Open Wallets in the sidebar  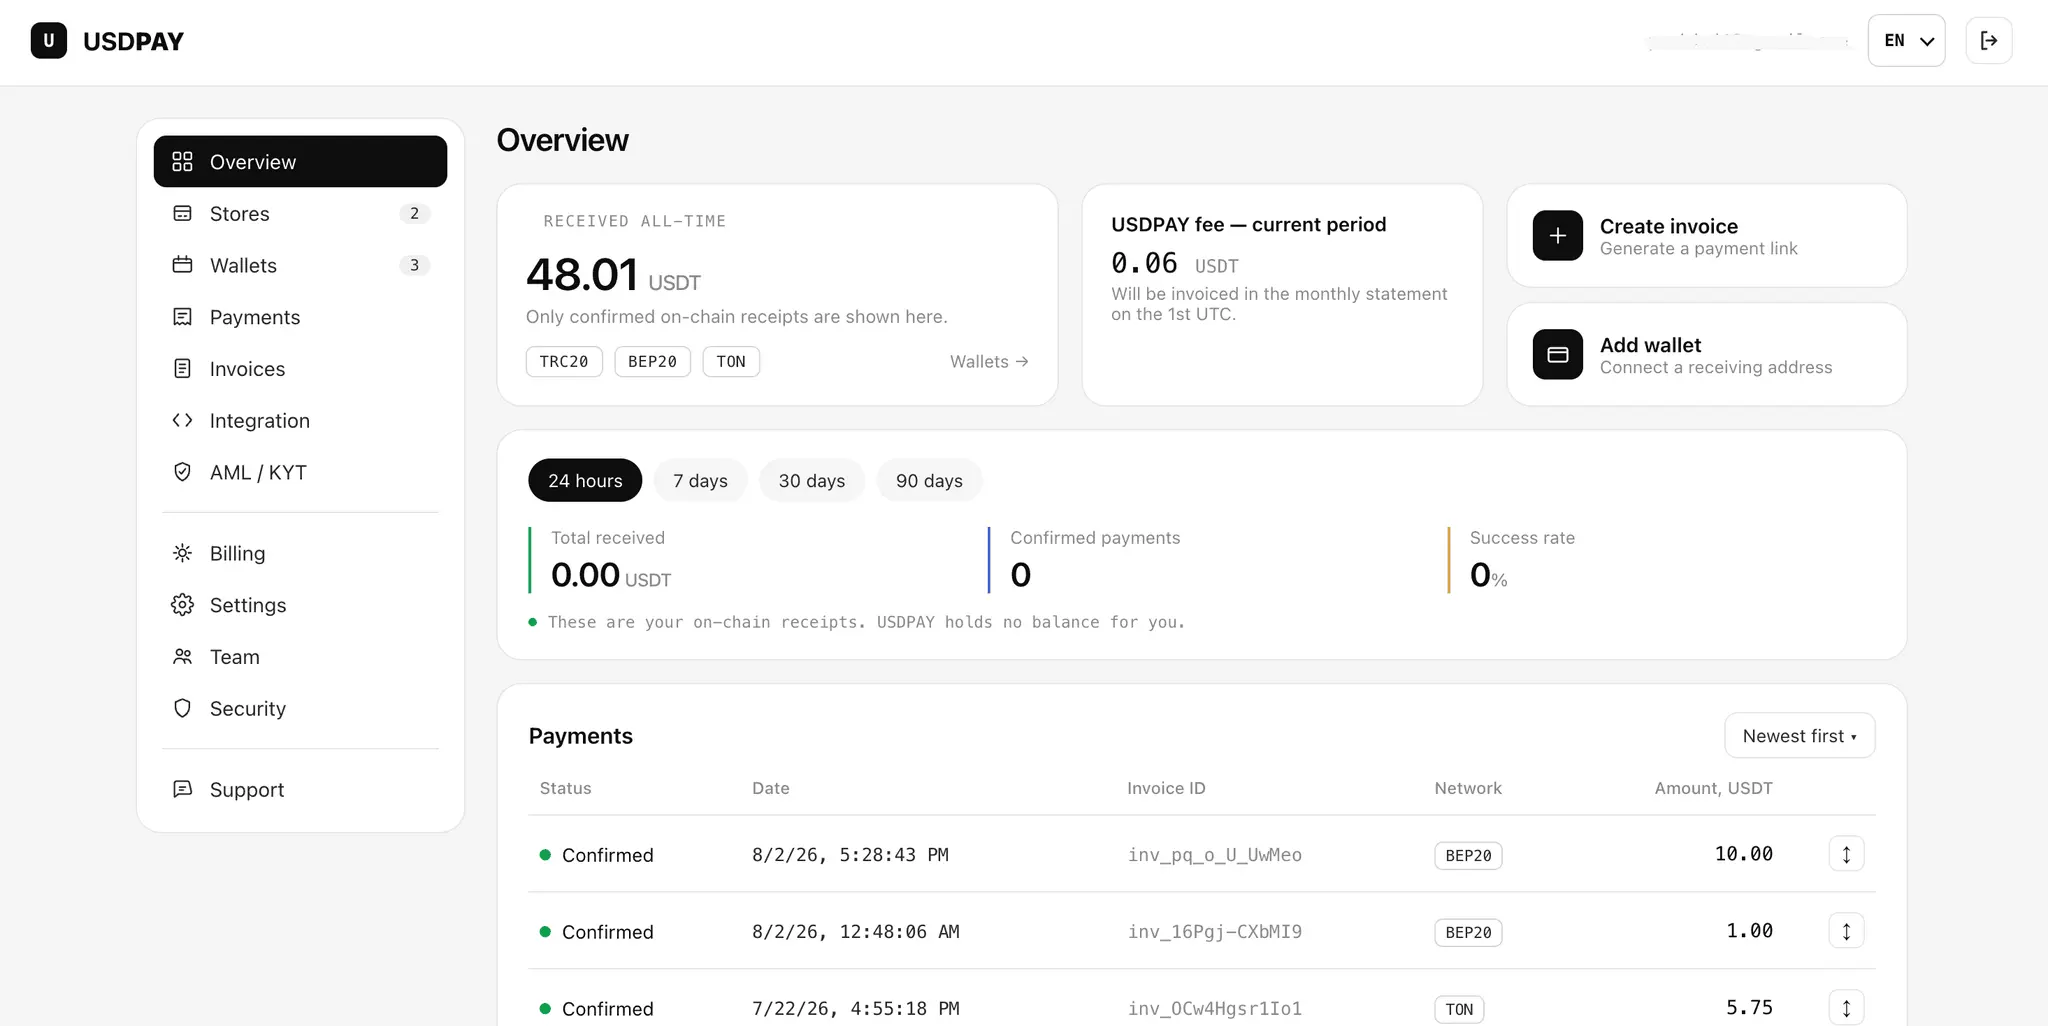point(300,265)
